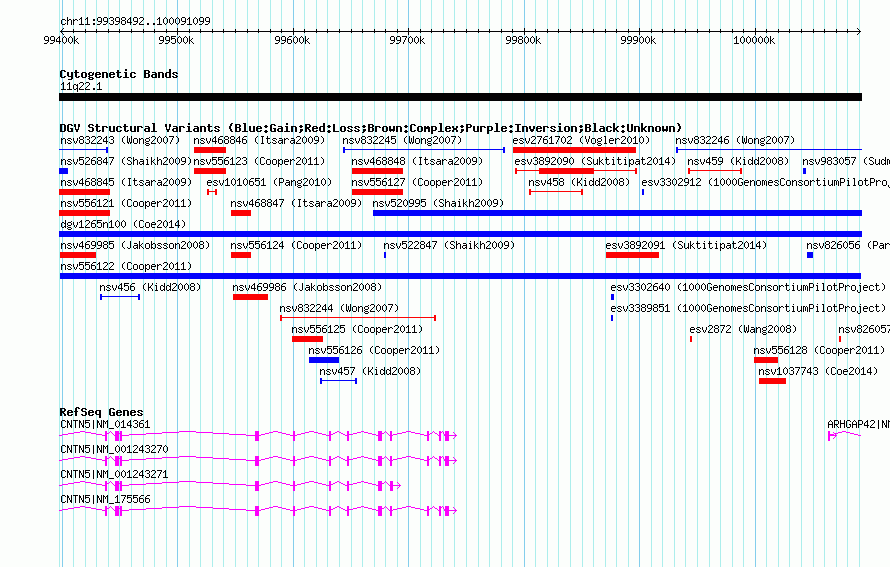Click nsv468847 (Itsara2009) variant label
This screenshot has width=890, height=567.
click(296, 203)
